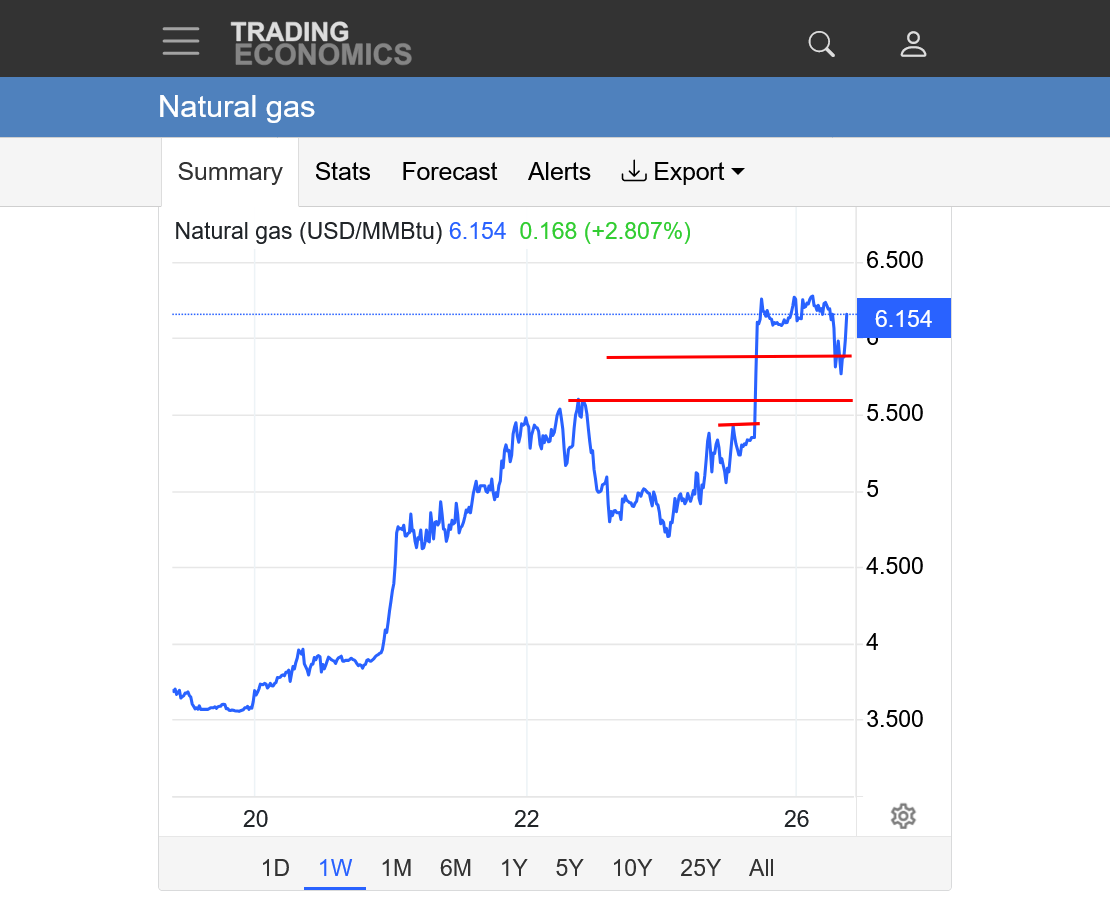Open the user account icon
This screenshot has height=901, width=1110.
913,44
